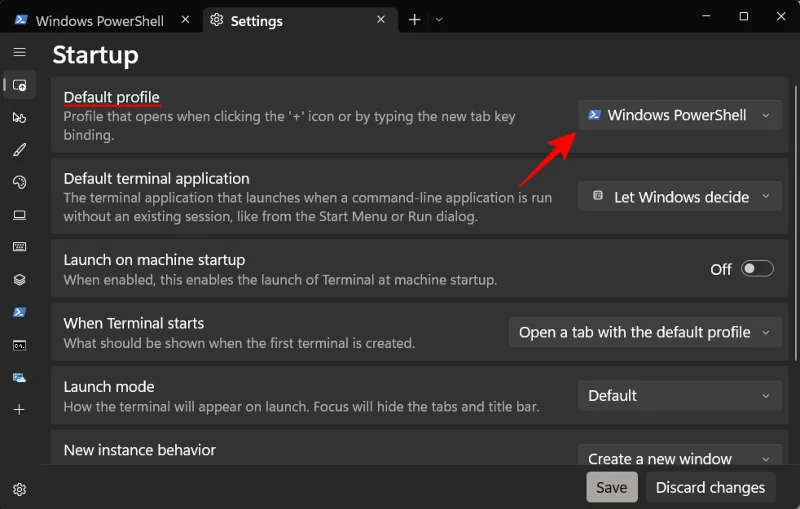The image size is (800, 509).
Task: Enable Launch on machine startup toggle
Action: (757, 269)
